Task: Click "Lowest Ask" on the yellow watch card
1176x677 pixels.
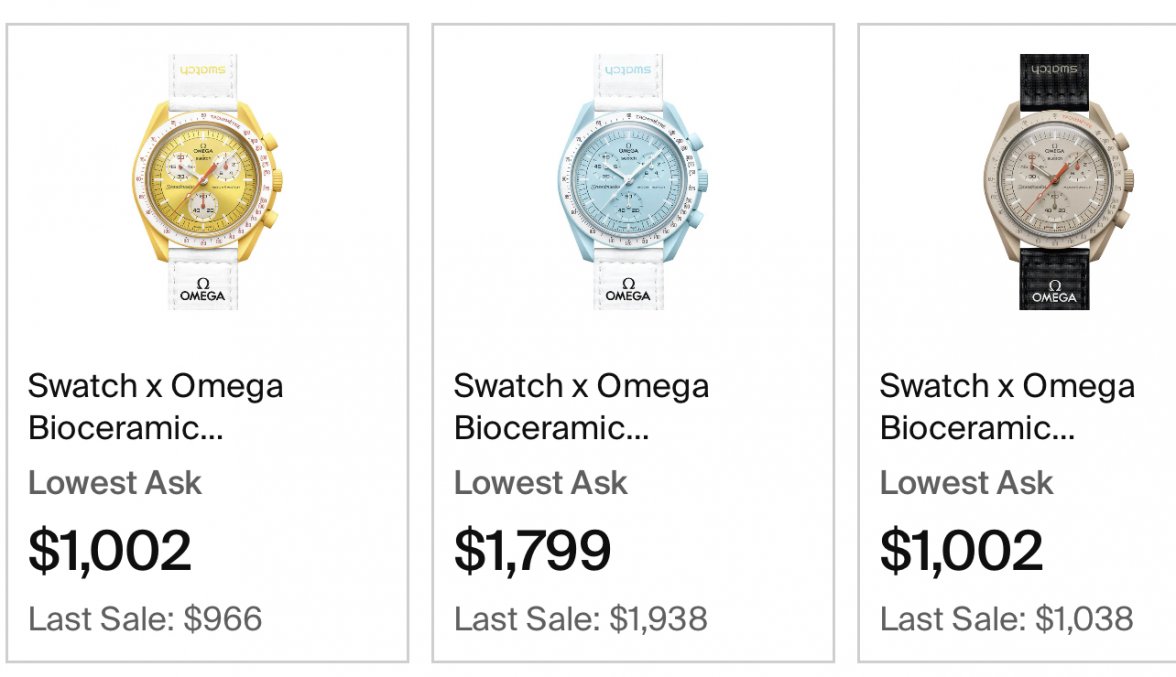Action: pos(115,483)
